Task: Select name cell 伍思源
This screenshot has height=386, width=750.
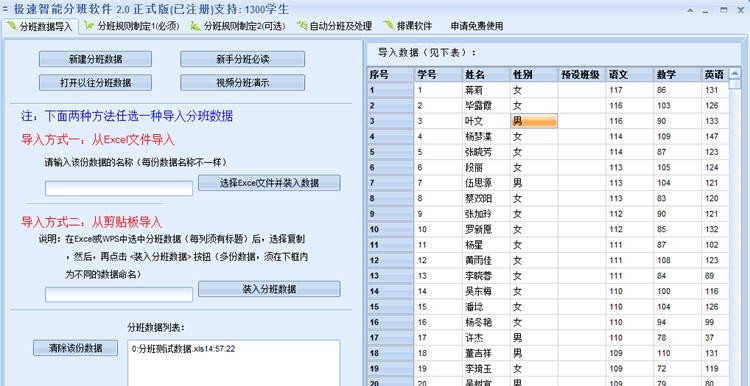Action: click(x=486, y=183)
